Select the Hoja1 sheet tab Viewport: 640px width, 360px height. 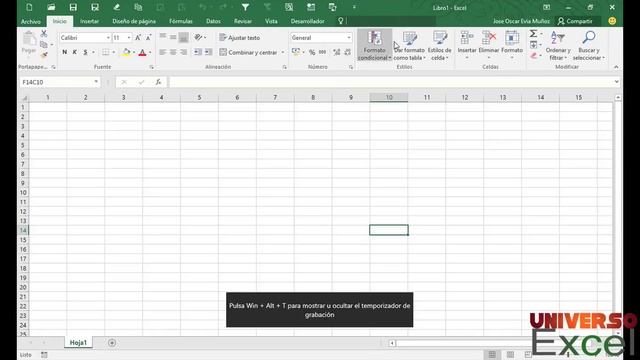78,342
